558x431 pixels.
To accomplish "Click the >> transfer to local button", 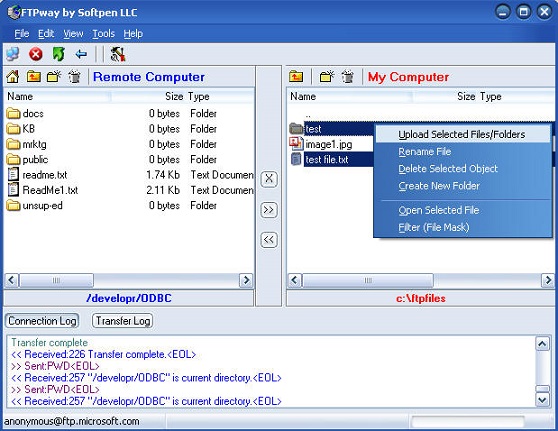I will [269, 210].
